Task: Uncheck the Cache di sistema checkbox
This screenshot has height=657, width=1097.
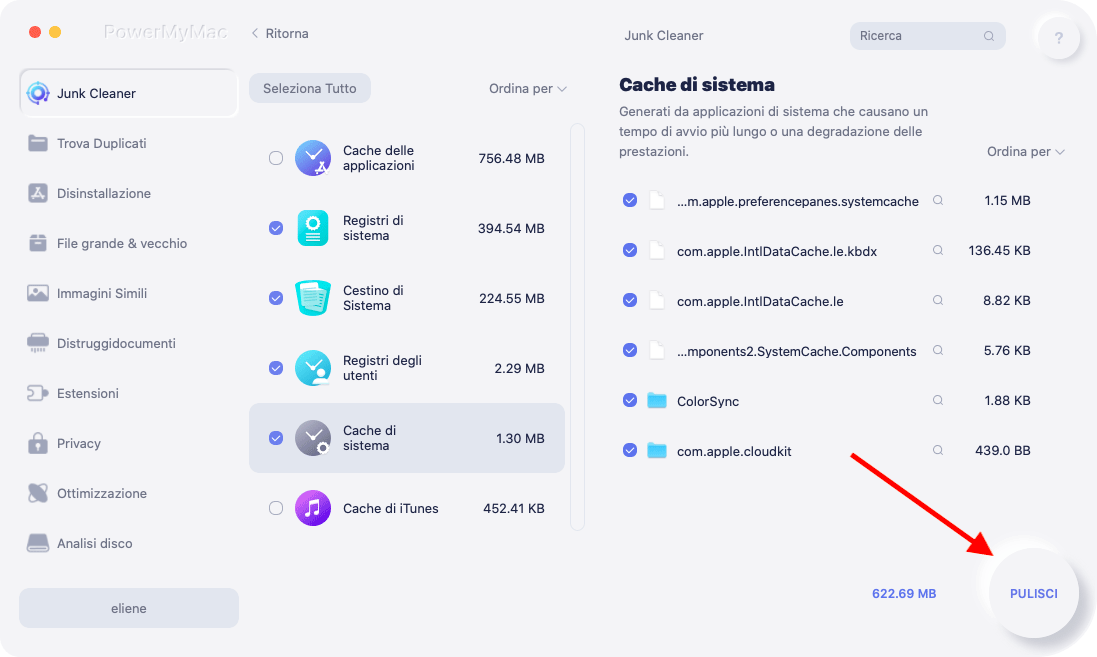Action: point(276,438)
